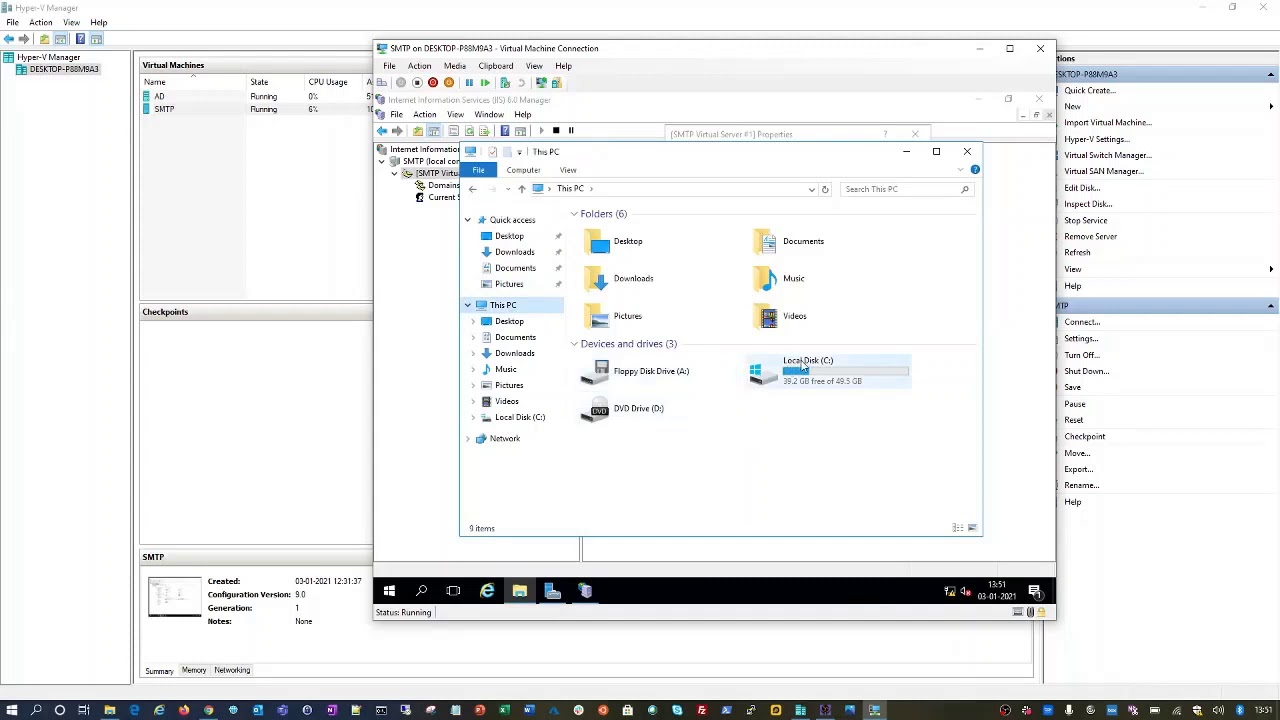Open the Start menu inside the VM
Screen dimensions: 1280x720
click(389, 591)
